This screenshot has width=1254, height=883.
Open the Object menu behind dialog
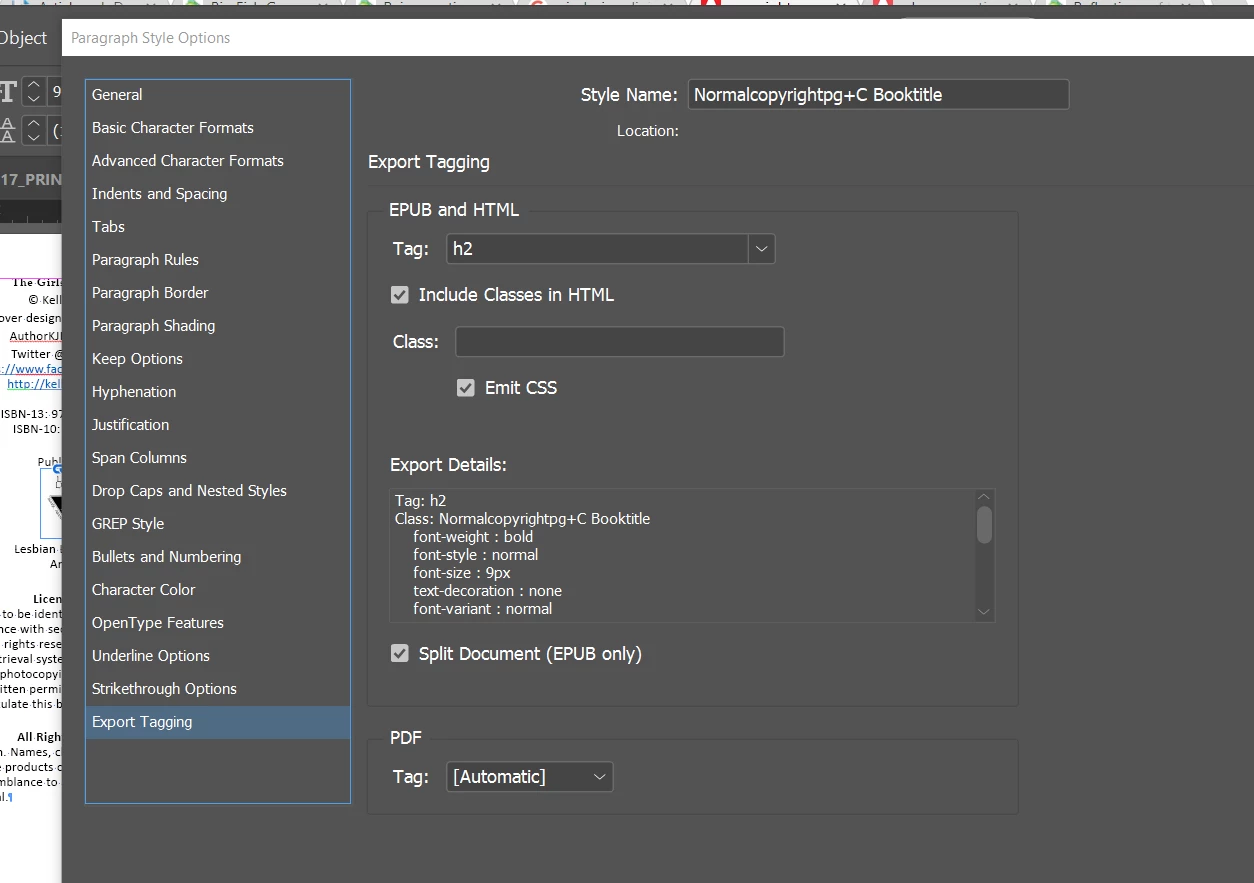23,38
